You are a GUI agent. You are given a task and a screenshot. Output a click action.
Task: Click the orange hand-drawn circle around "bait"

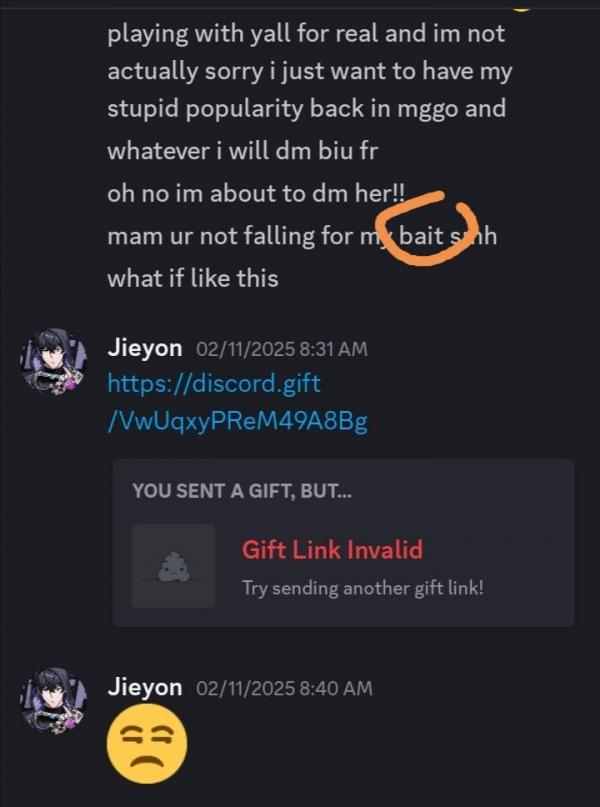coord(426,229)
